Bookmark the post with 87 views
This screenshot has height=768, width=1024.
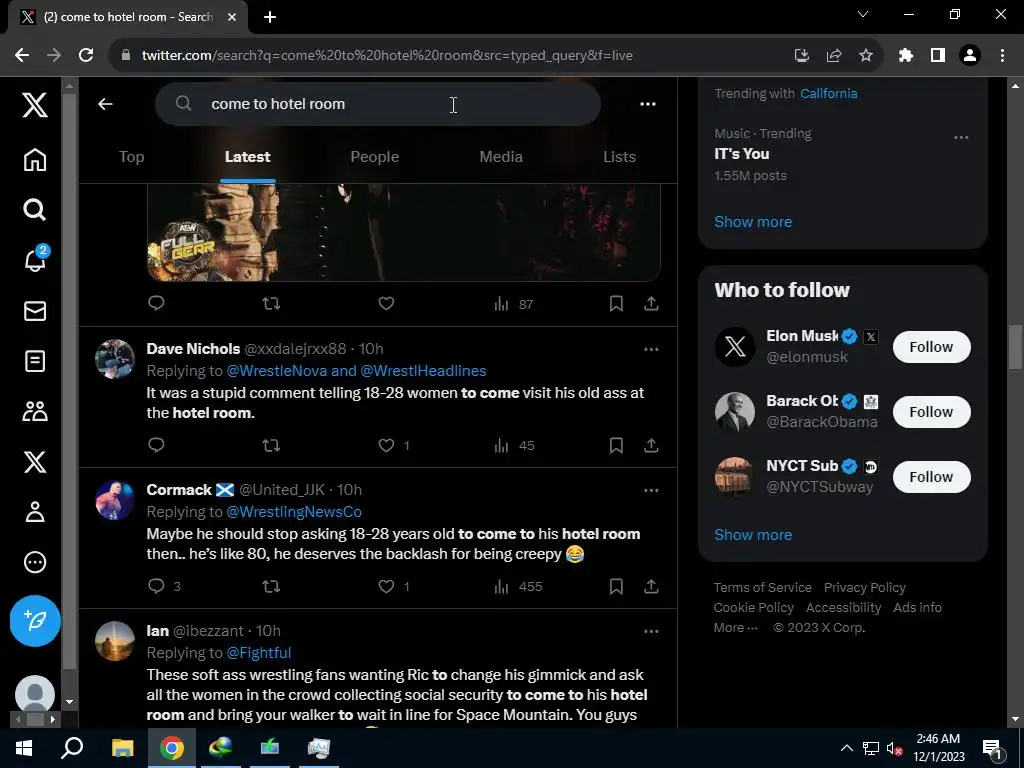(616, 303)
